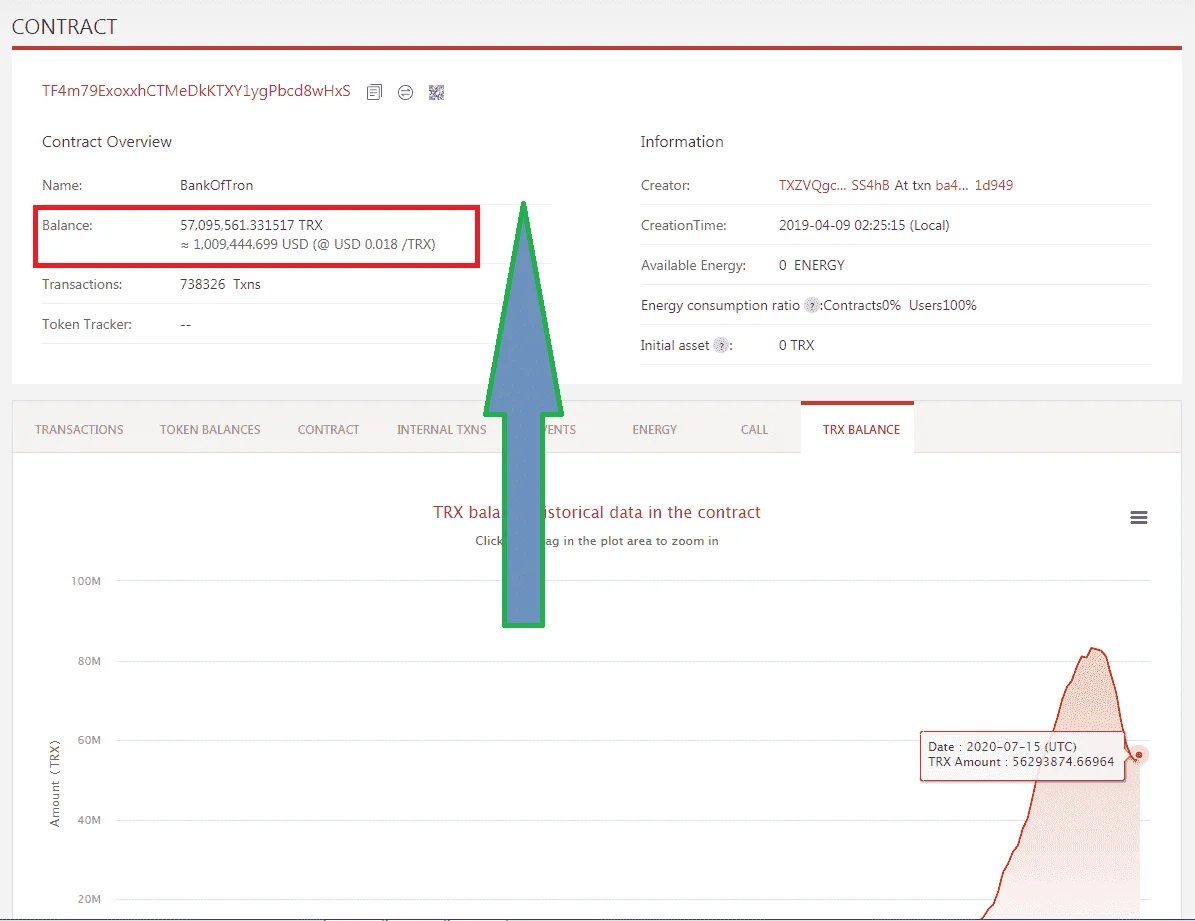The width and height of the screenshot is (1195, 921).
Task: Switch to the TOKEN BALANCES tab
Action: 210,429
